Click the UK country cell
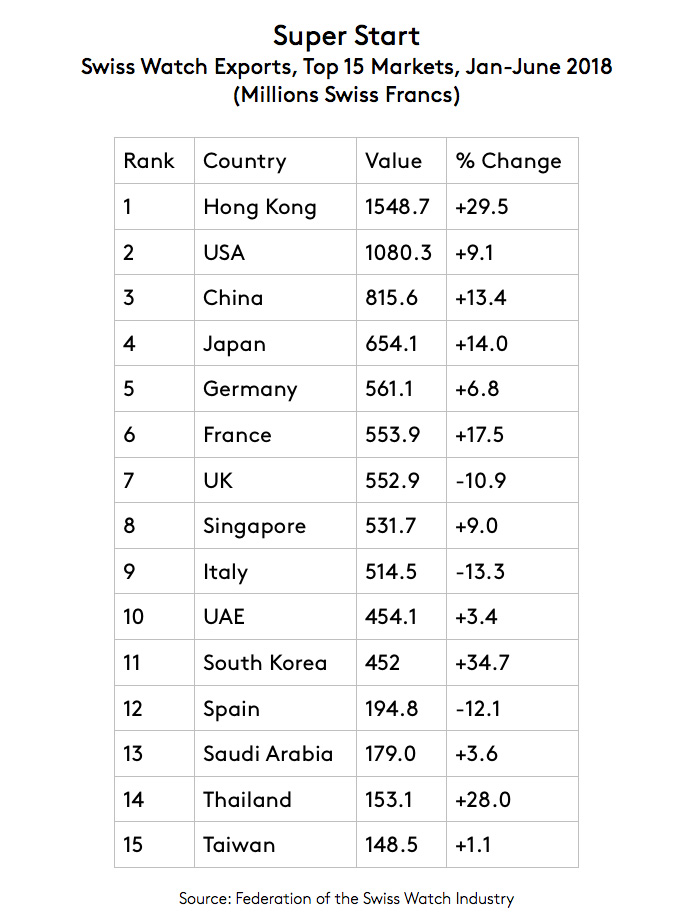The image size is (687, 915). pyautogui.click(x=218, y=481)
